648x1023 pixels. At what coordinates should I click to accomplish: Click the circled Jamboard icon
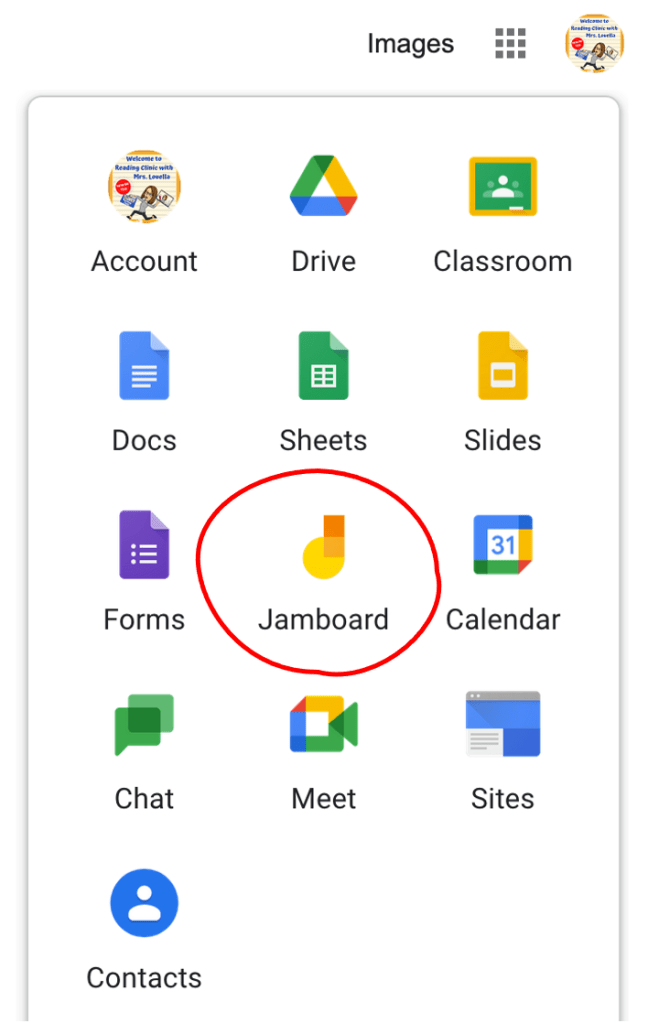(323, 546)
